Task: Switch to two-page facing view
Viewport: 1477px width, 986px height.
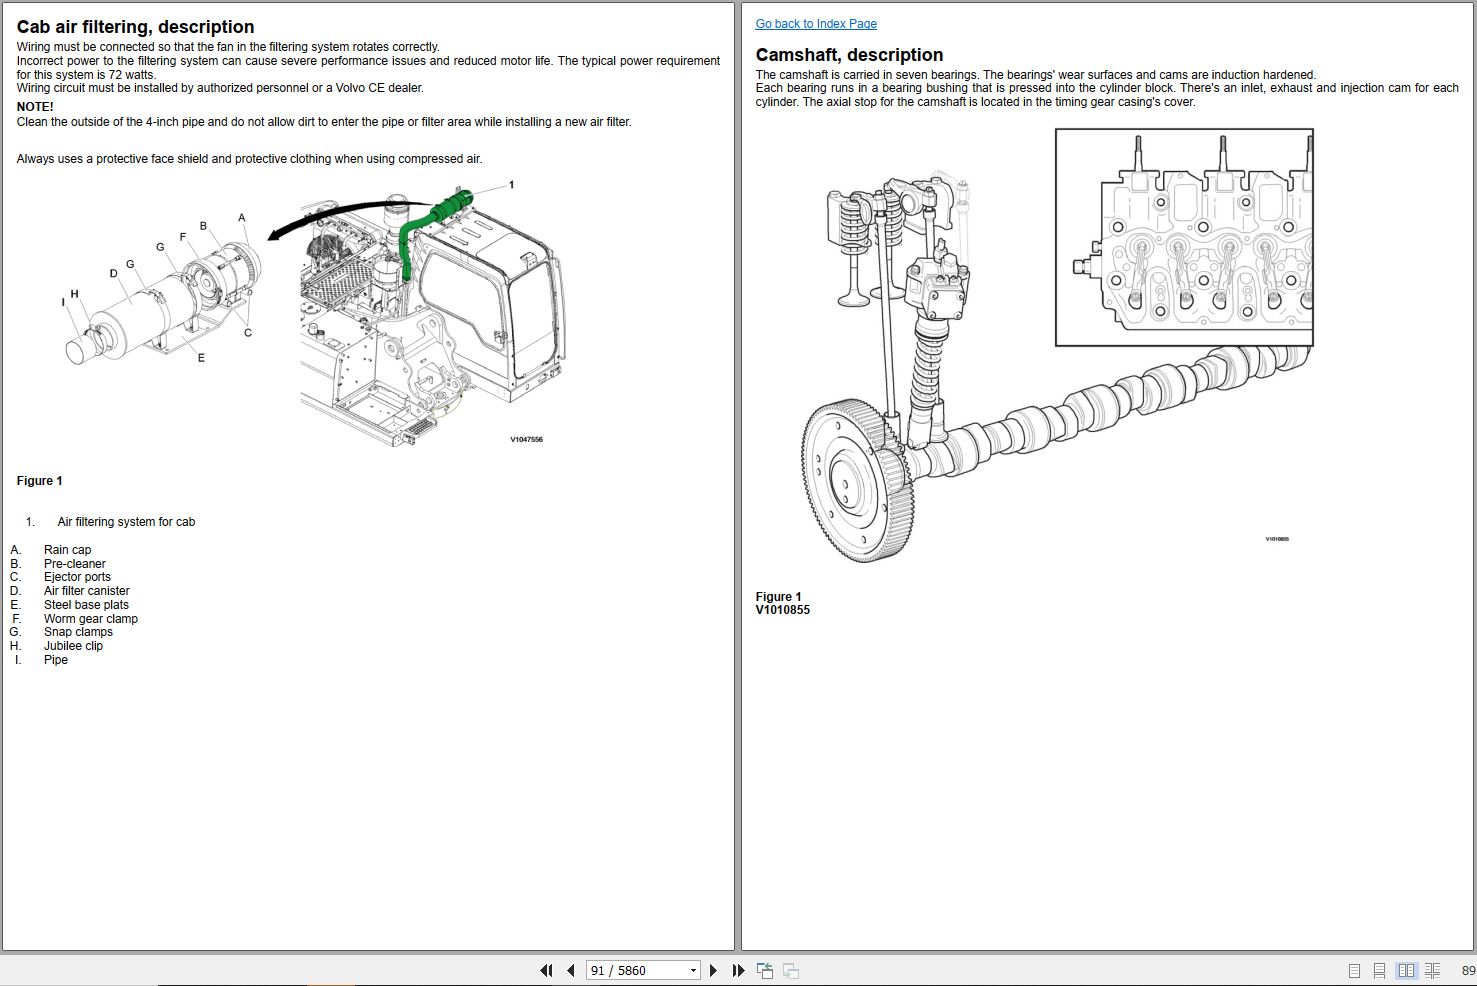Action: (x=1406, y=971)
